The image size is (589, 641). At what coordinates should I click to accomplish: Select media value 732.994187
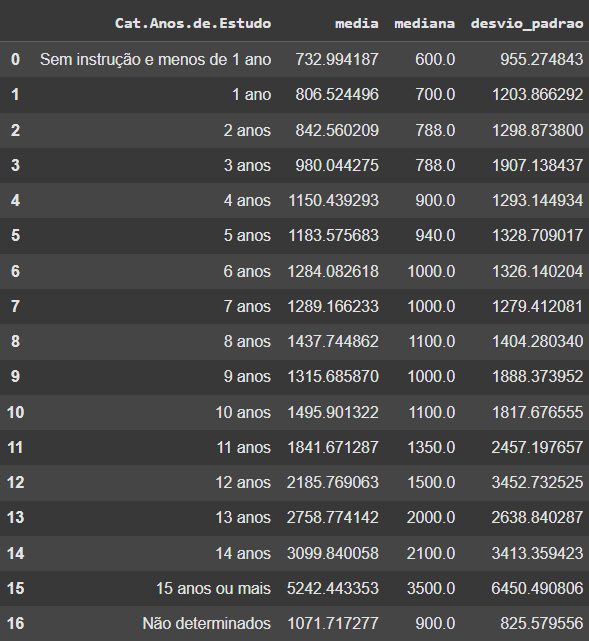pos(337,60)
